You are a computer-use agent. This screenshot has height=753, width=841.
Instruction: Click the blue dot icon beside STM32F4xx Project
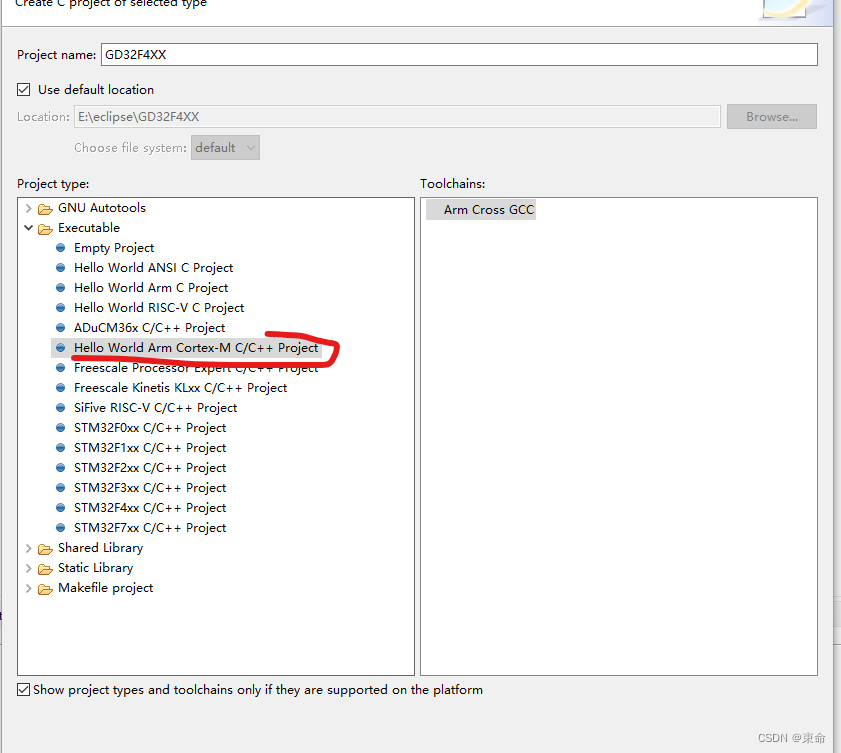click(x=61, y=508)
